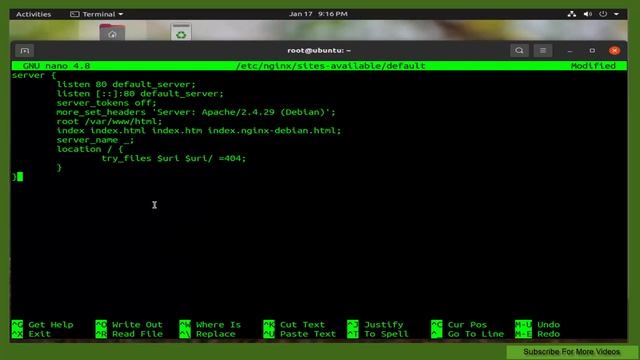
Task: Click the 'Write Out' shortcut
Action: 129,325
